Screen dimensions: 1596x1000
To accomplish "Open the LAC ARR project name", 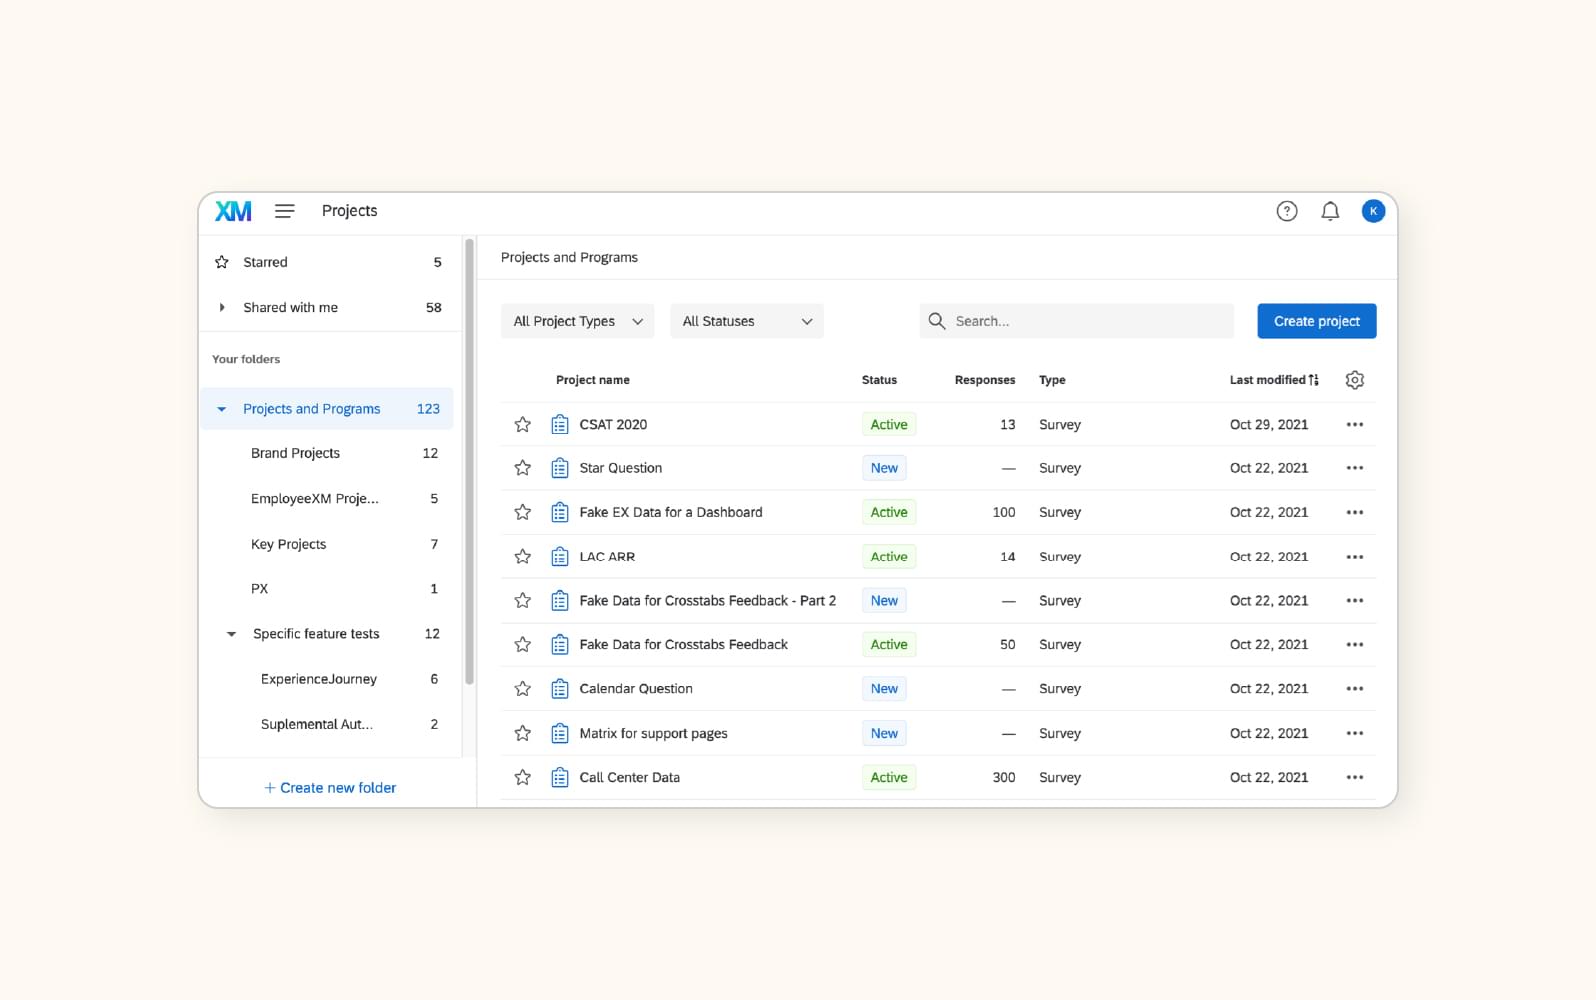I will pyautogui.click(x=607, y=557).
